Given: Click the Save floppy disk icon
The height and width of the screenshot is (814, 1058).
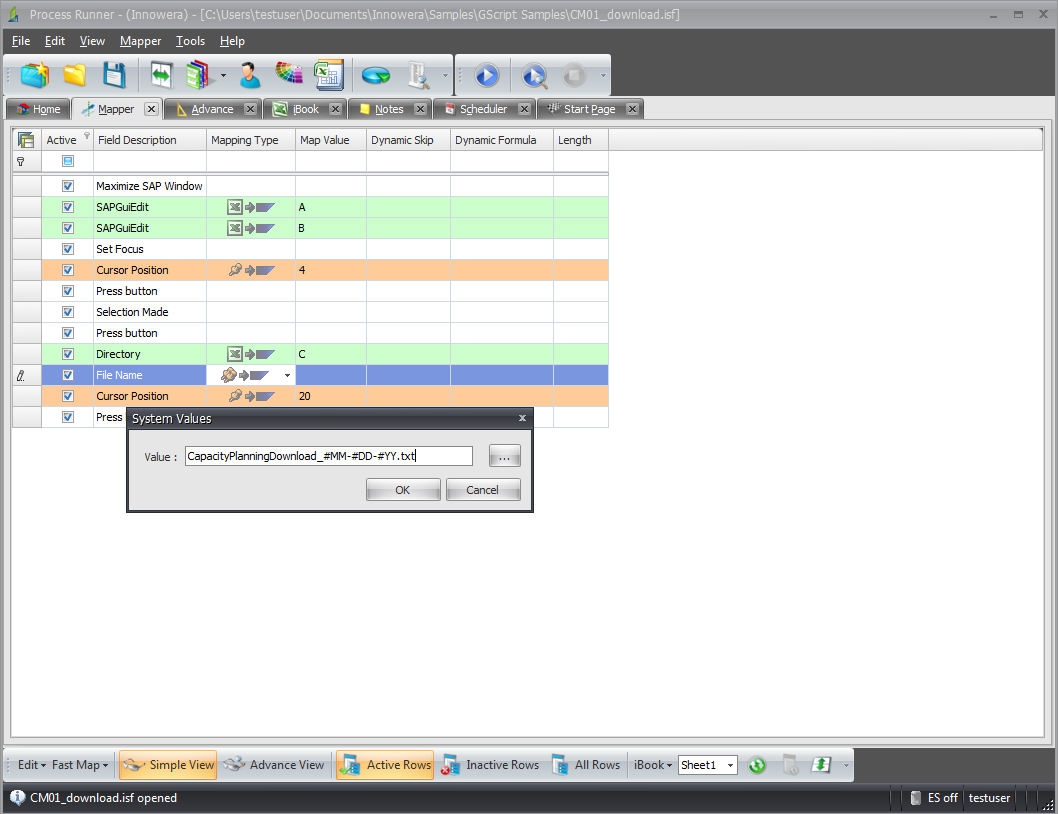Looking at the screenshot, I should point(114,75).
